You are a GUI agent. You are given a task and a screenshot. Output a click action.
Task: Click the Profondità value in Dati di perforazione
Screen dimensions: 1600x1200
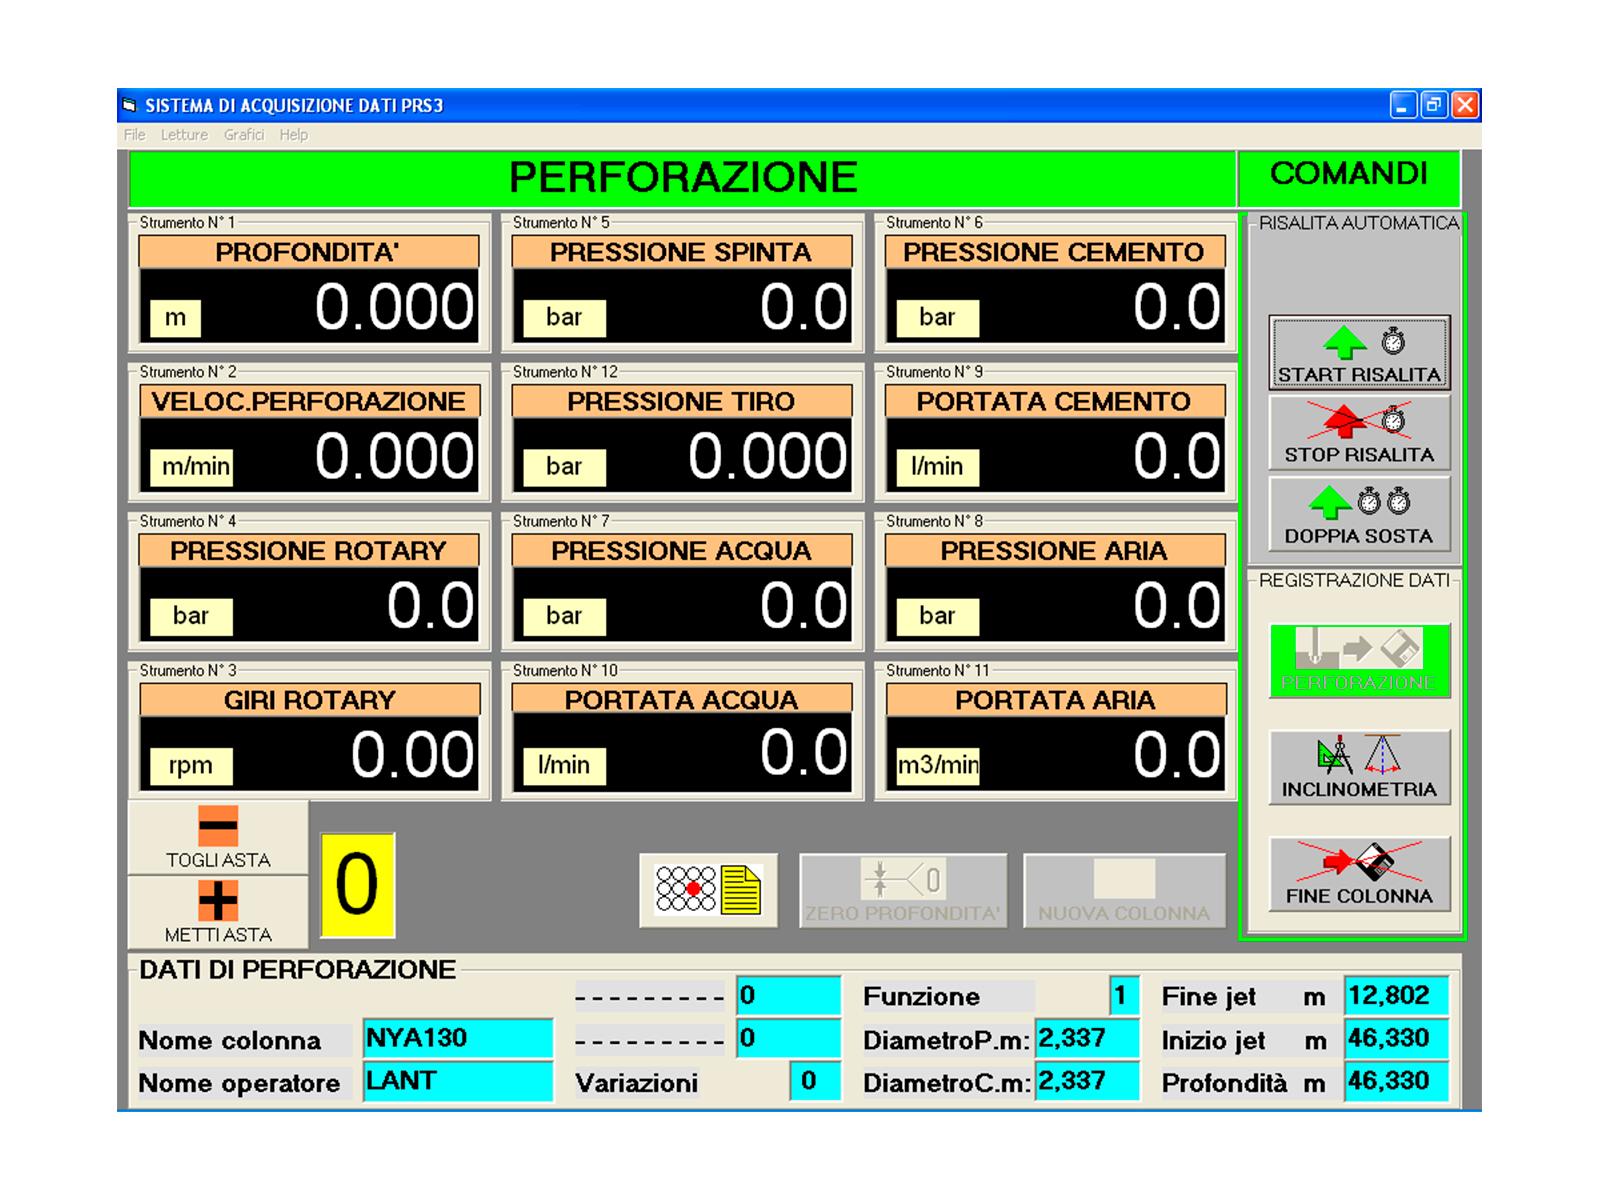[1396, 1081]
